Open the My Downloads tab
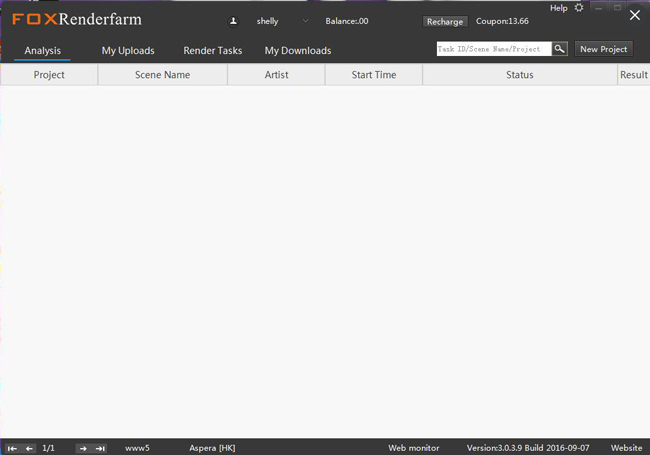650x455 pixels. pyautogui.click(x=298, y=51)
